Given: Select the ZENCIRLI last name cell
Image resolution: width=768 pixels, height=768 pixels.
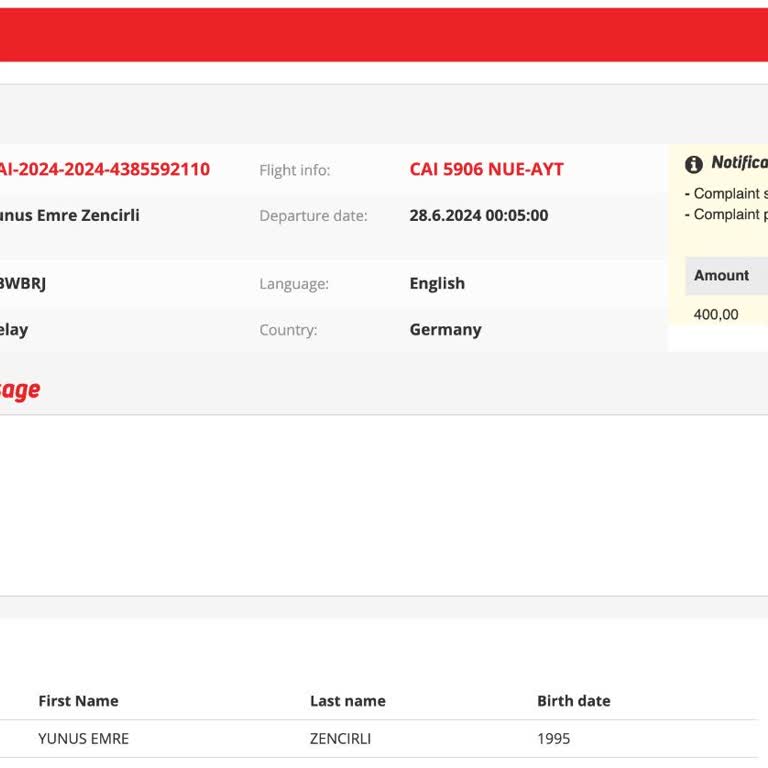Looking at the screenshot, I should (340, 739).
